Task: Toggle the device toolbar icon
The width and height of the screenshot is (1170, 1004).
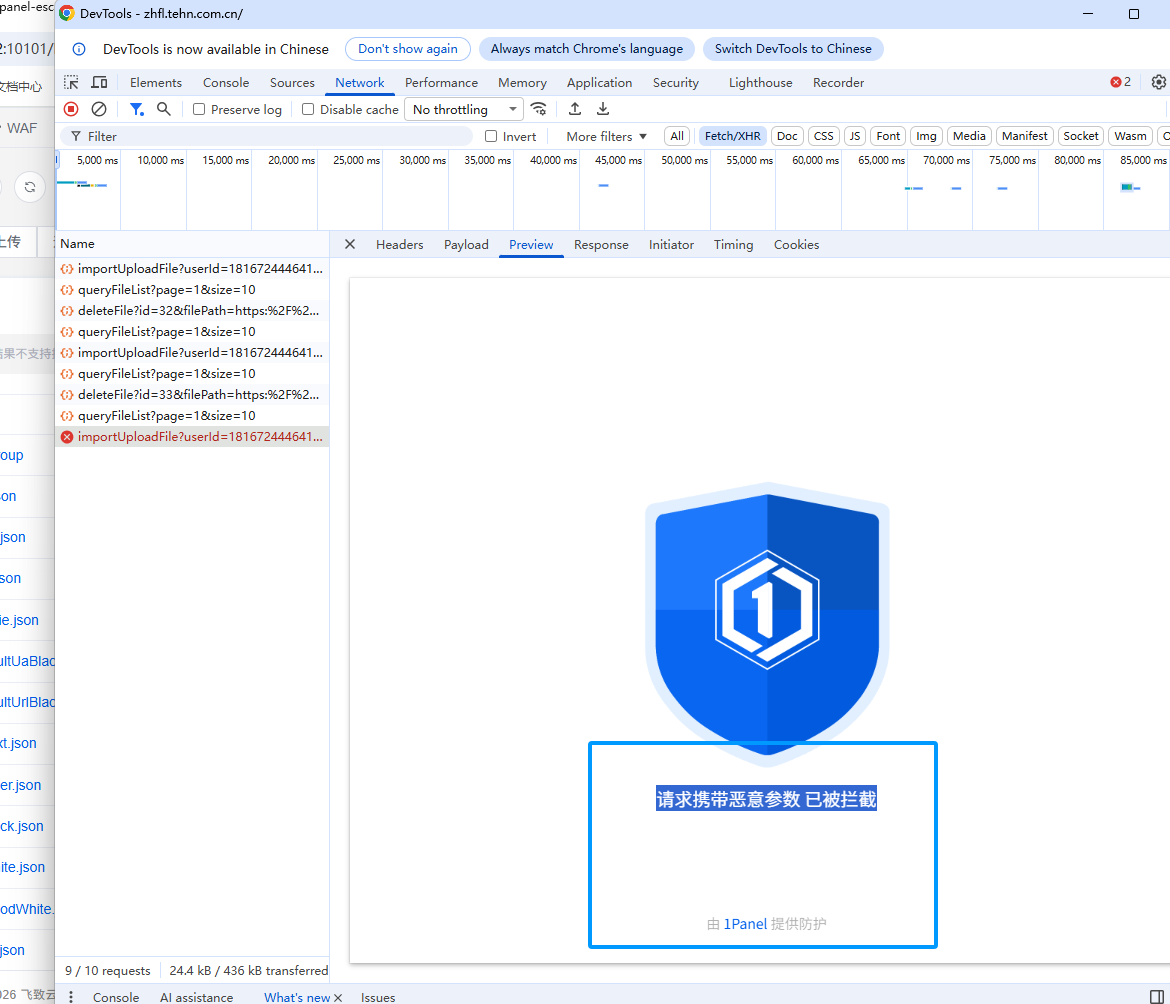Action: 99,83
